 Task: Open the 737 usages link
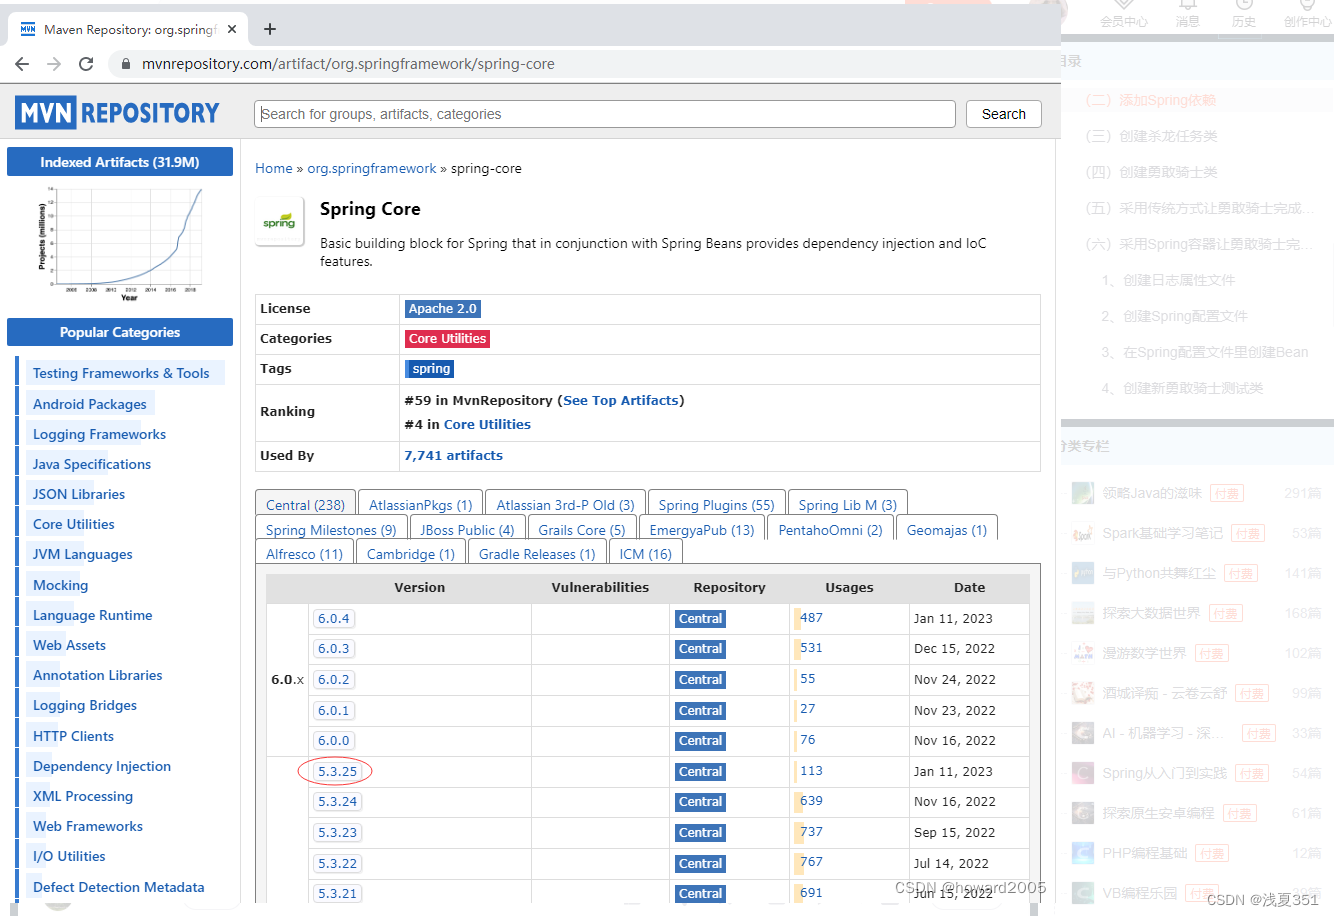coord(811,832)
